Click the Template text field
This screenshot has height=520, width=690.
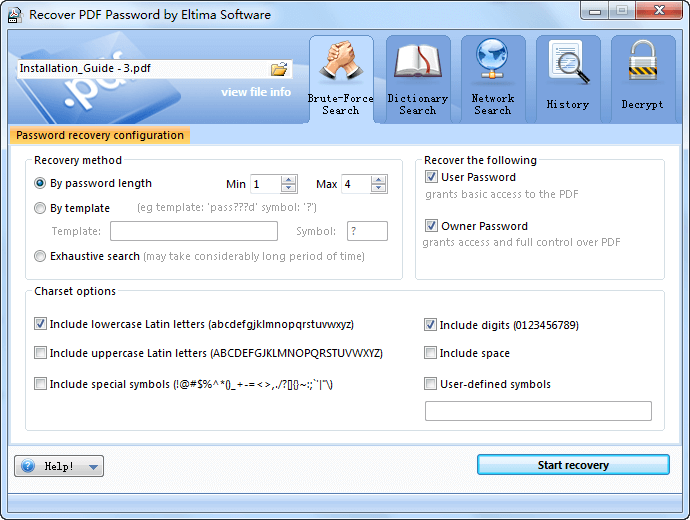(x=194, y=231)
